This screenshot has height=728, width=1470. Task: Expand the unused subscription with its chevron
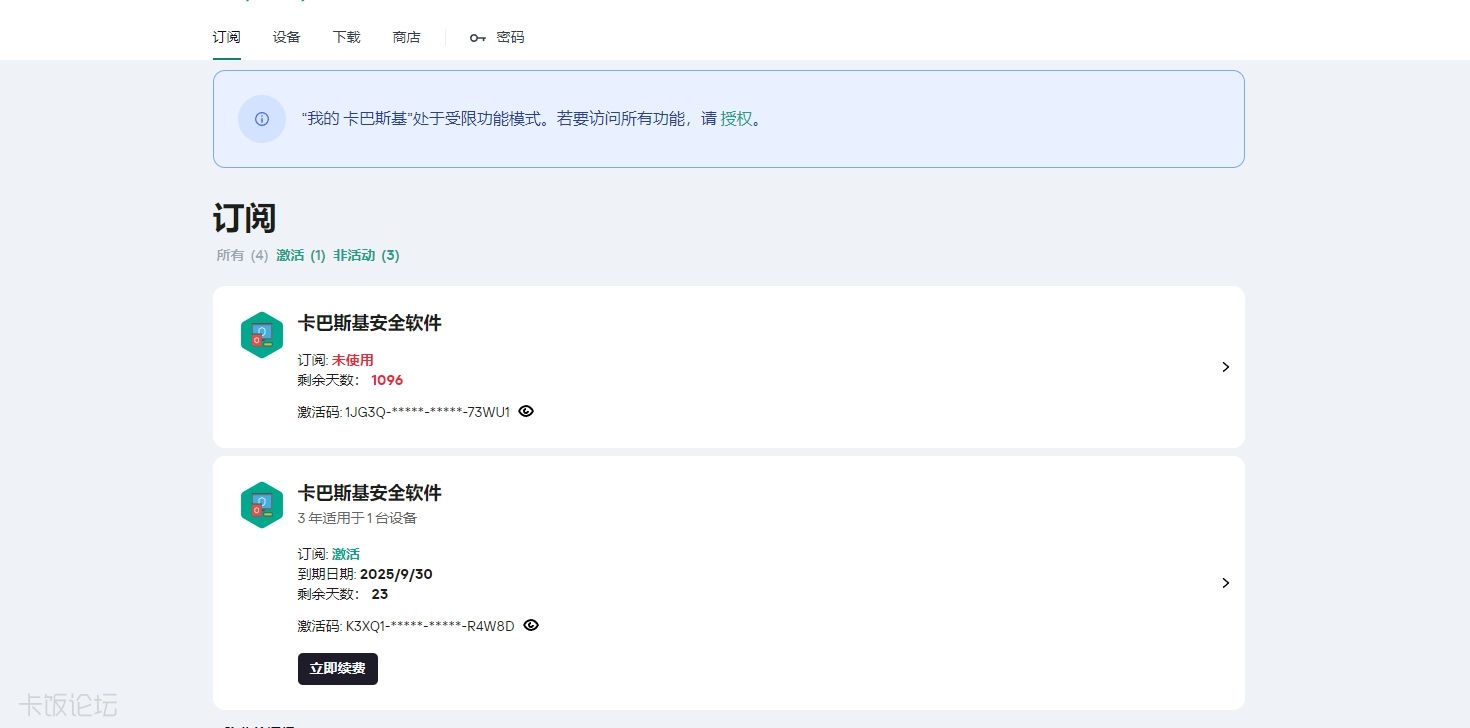(x=1225, y=367)
